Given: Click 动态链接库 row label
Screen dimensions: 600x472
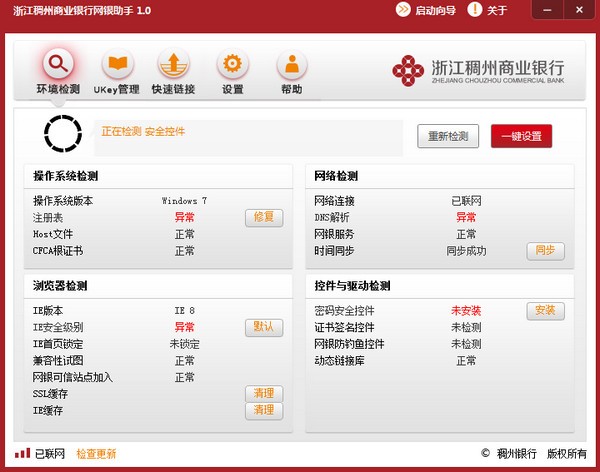Looking at the screenshot, I should [339, 361].
